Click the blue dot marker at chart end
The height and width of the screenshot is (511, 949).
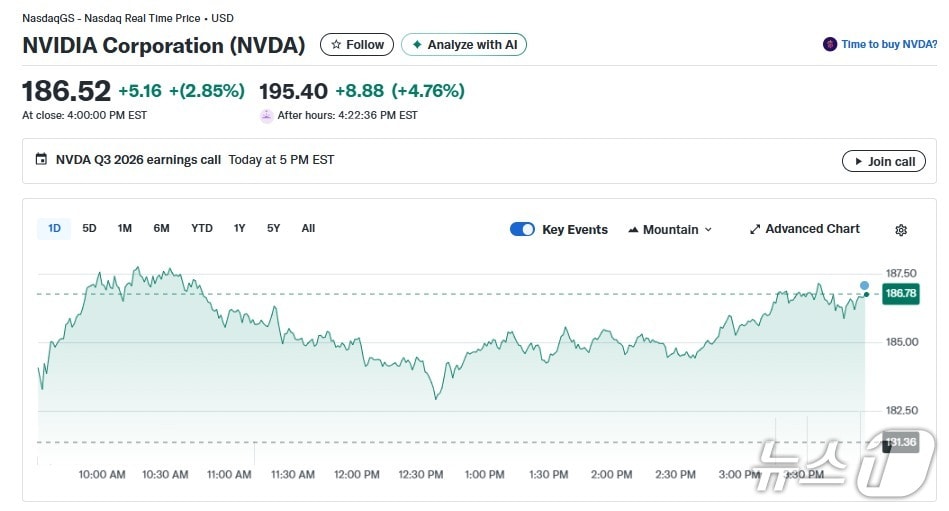pyautogui.click(x=864, y=285)
